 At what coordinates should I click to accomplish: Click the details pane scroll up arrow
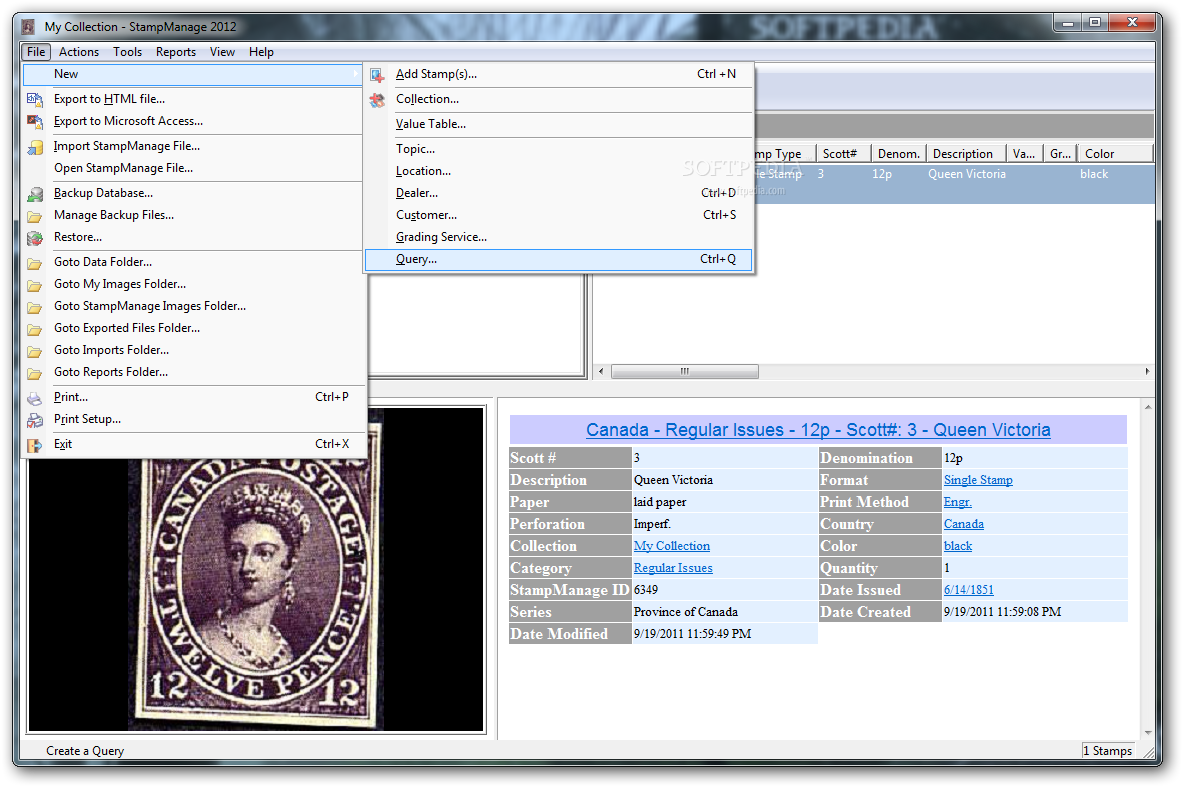(x=1148, y=407)
